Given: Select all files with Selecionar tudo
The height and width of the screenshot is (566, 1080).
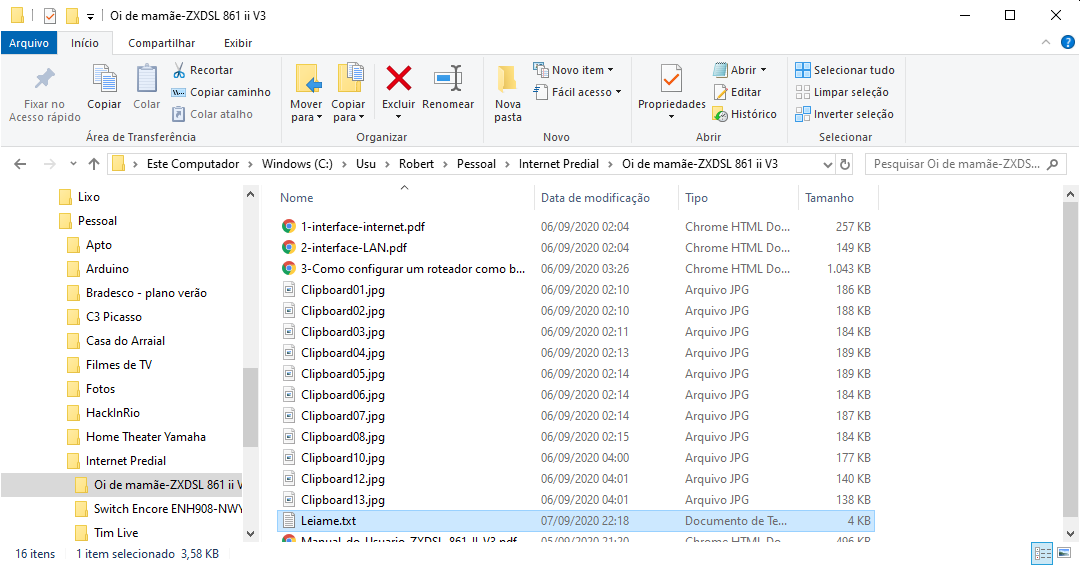Looking at the screenshot, I should (845, 70).
